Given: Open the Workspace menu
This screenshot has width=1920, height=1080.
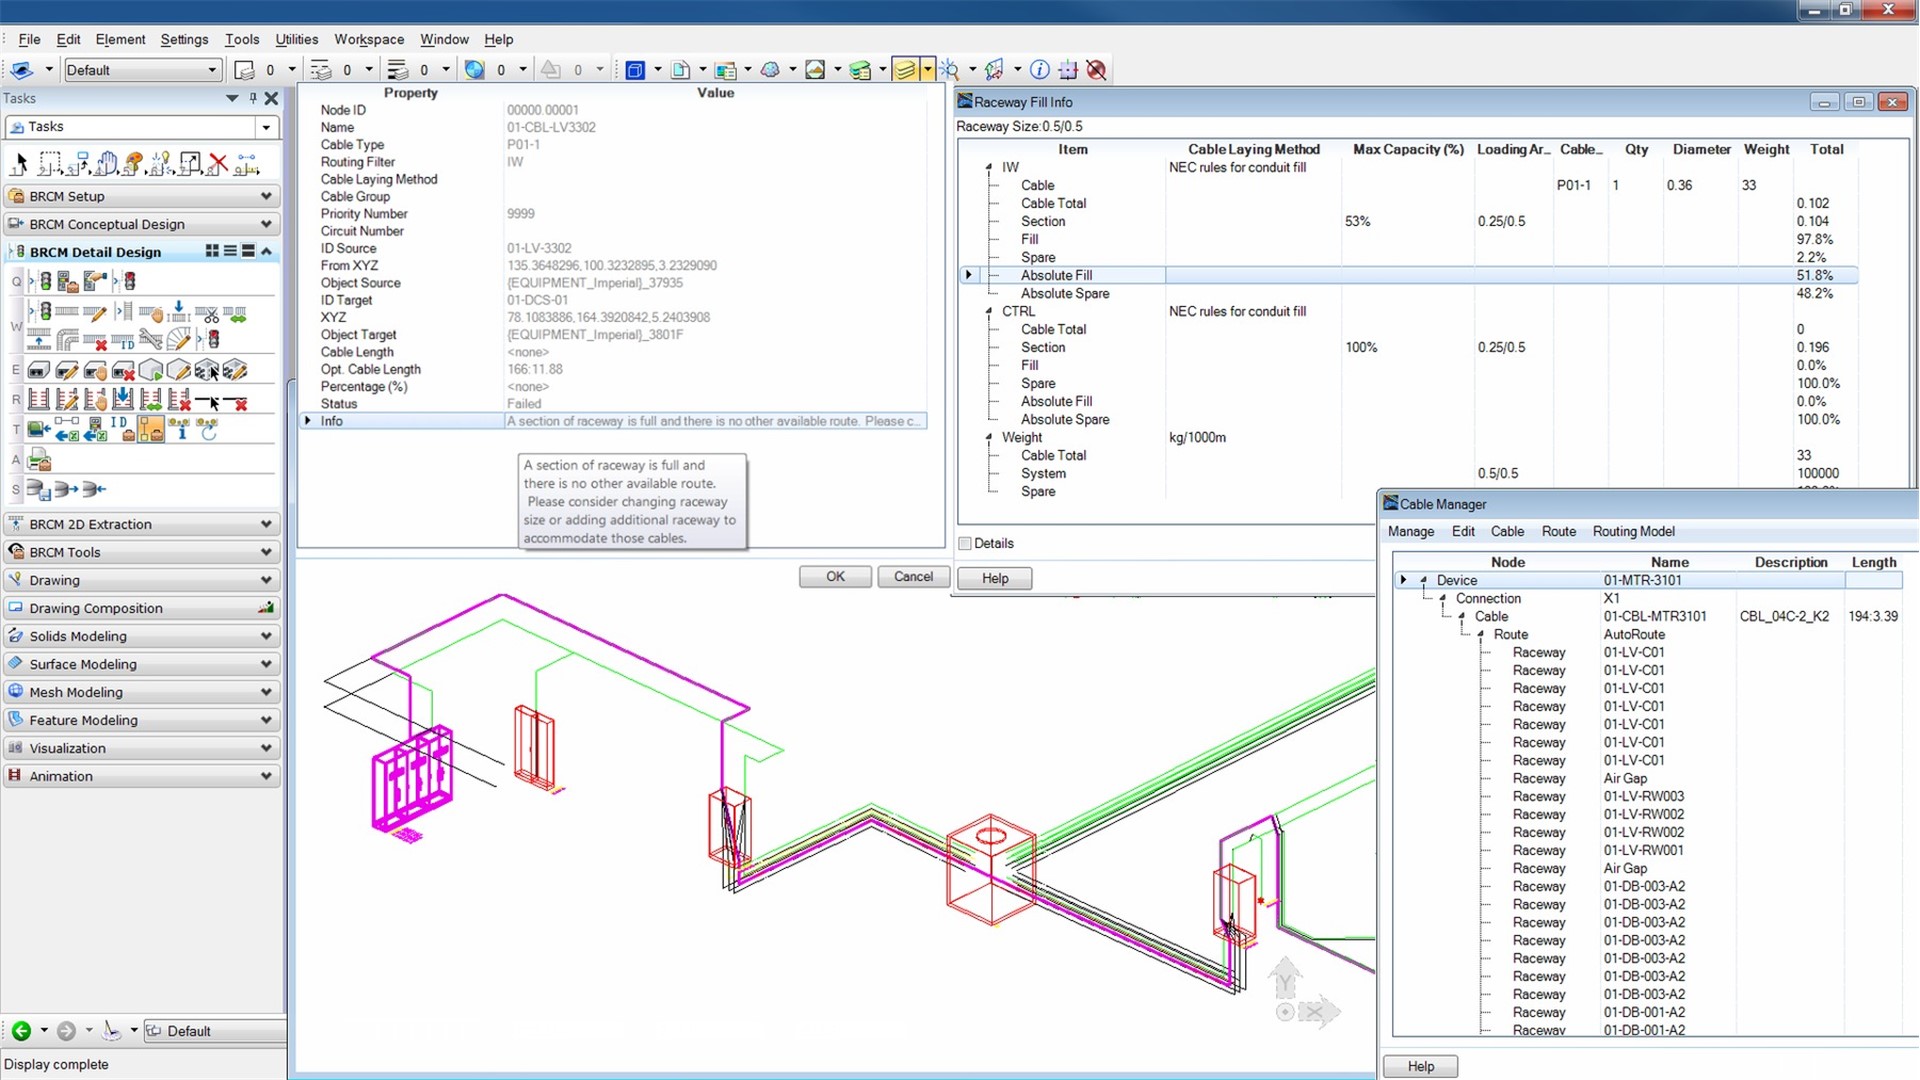Looking at the screenshot, I should tap(369, 39).
